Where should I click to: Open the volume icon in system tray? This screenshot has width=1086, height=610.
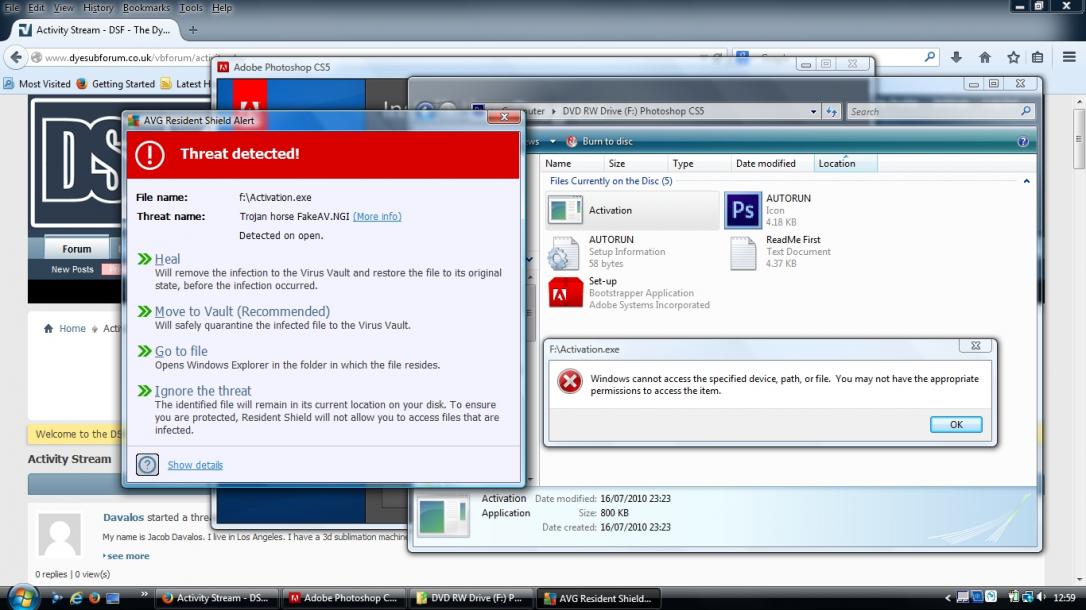[x=1041, y=597]
